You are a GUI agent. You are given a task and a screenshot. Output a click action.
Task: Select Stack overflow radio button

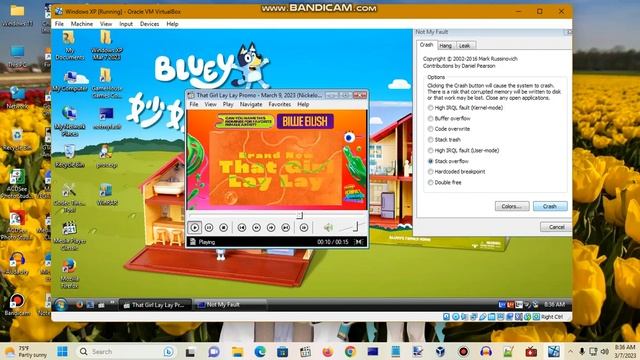[x=430, y=161]
